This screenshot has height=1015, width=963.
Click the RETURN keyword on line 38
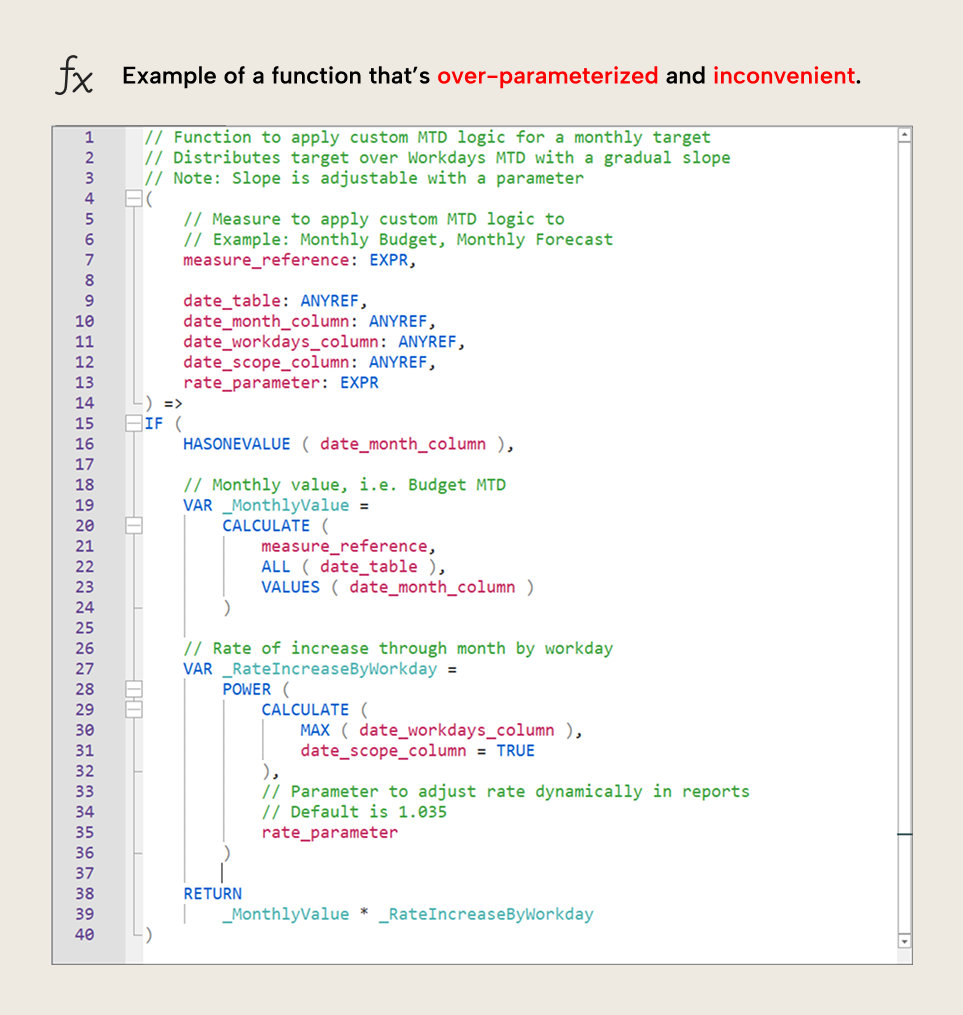(213, 893)
